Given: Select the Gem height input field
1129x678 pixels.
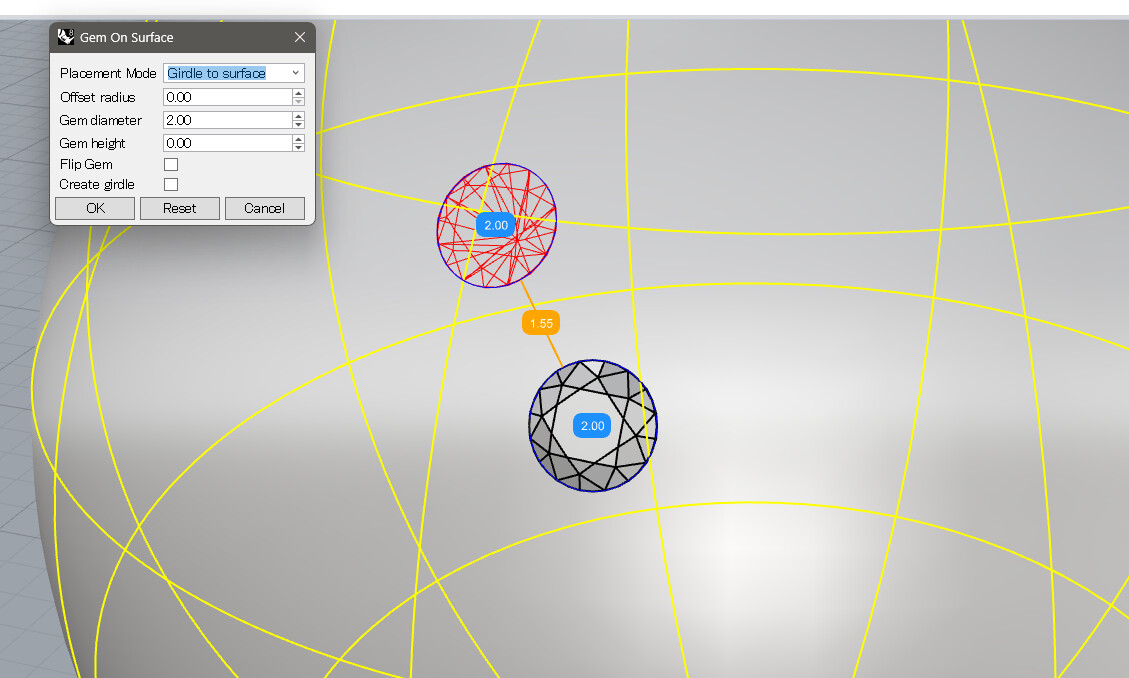Looking at the screenshot, I should click(225, 142).
